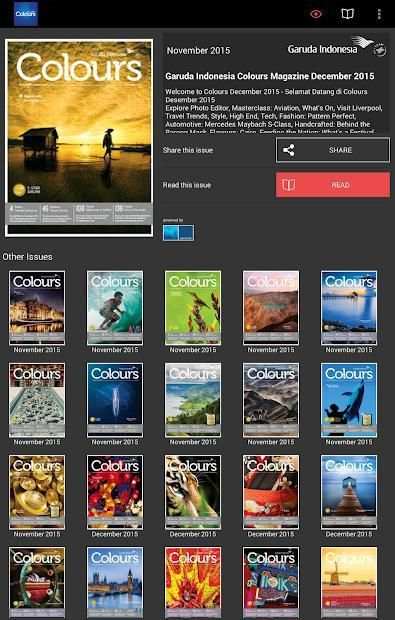Image resolution: width=395 pixels, height=620 pixels.
Task: Click the issue description text block
Action: [x=274, y=112]
